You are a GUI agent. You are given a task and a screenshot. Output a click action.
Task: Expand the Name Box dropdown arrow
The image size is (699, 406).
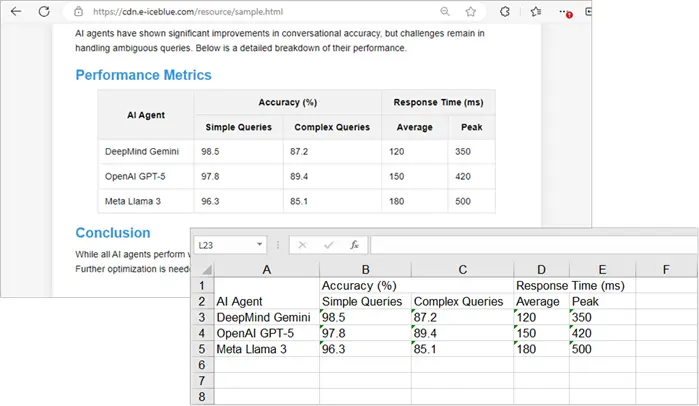point(260,244)
